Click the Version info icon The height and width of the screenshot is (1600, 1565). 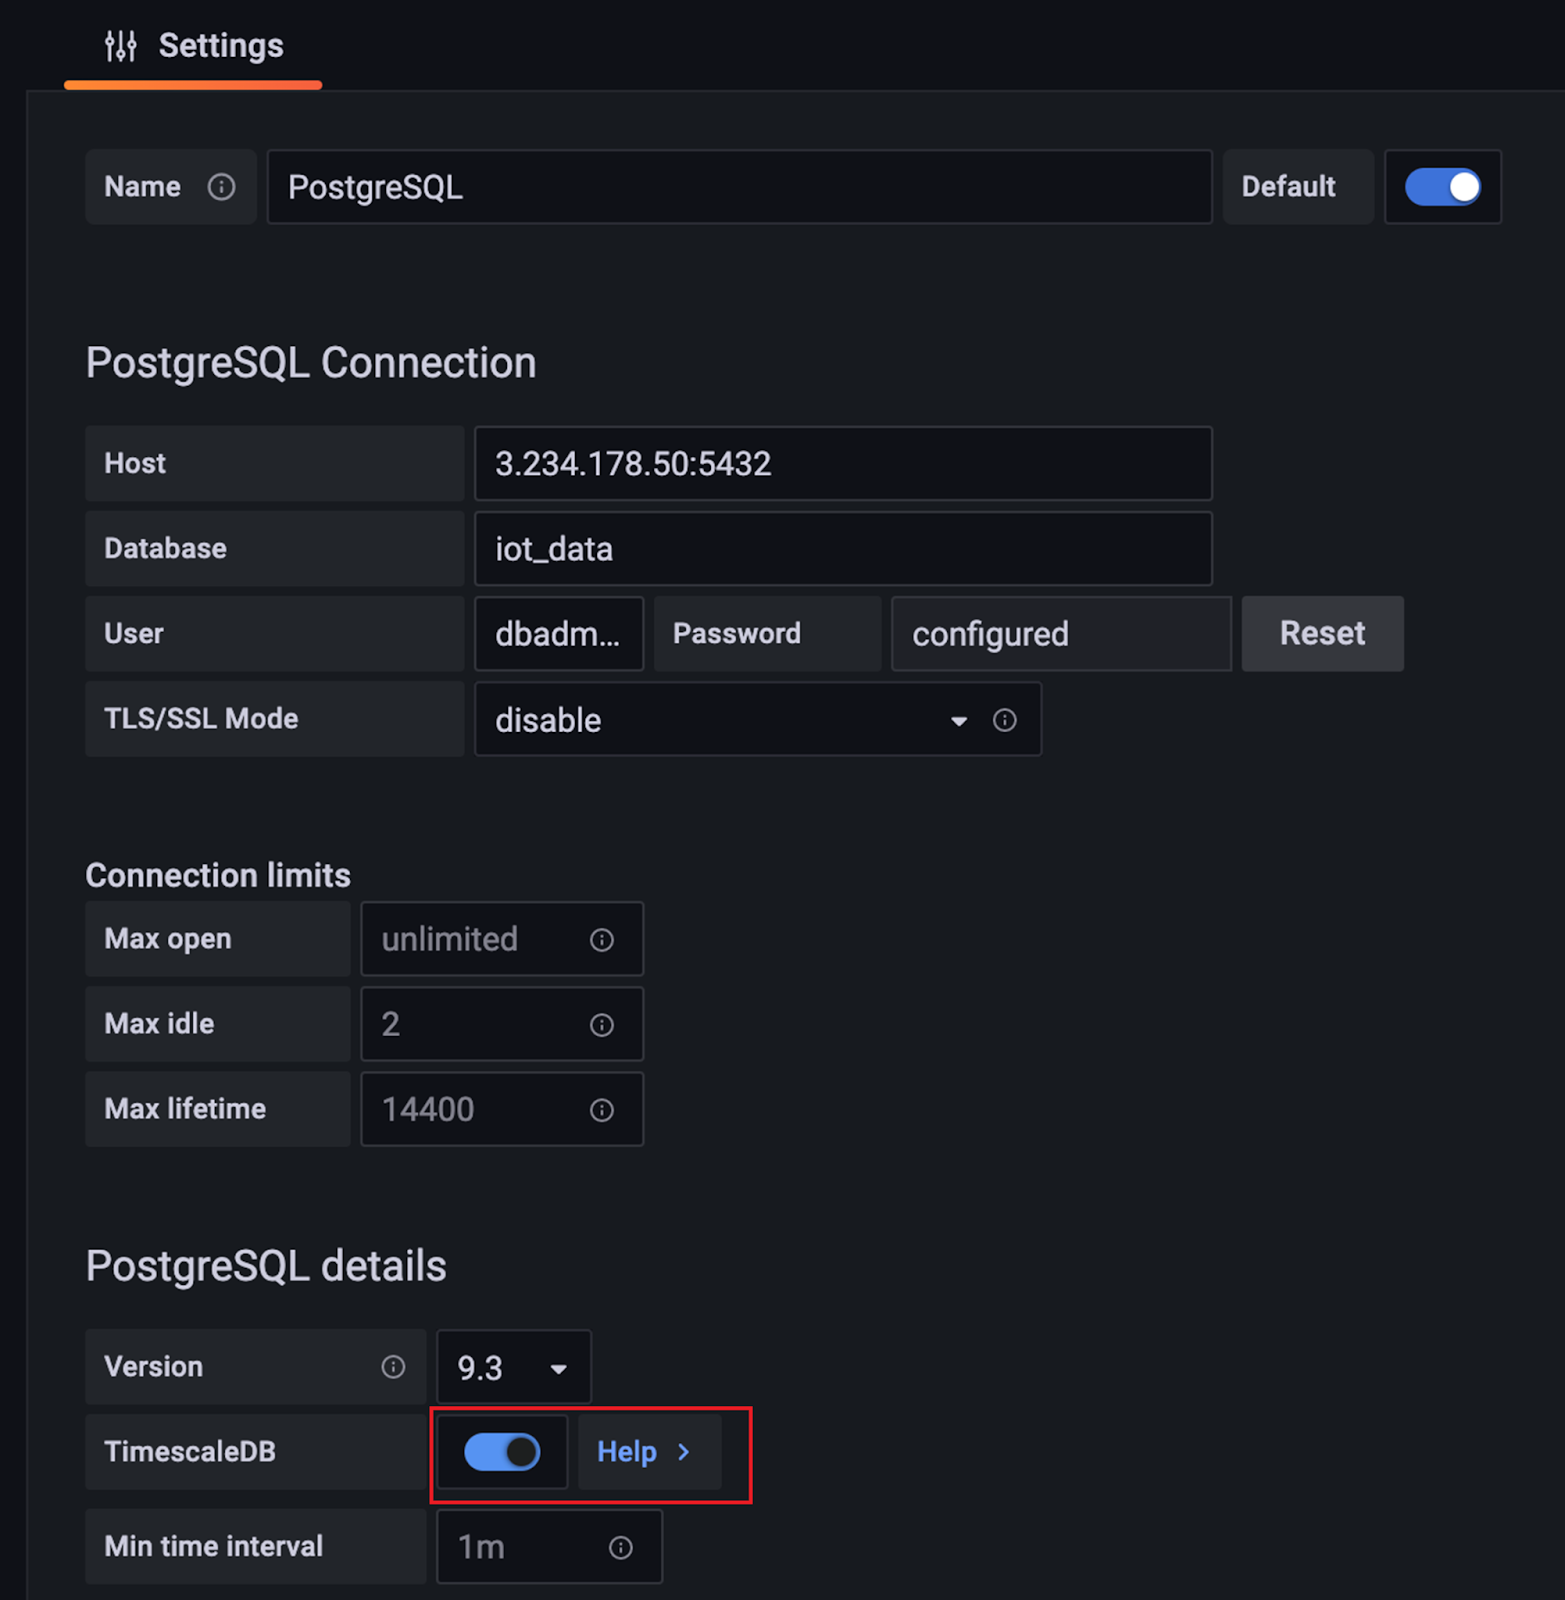pyautogui.click(x=393, y=1367)
